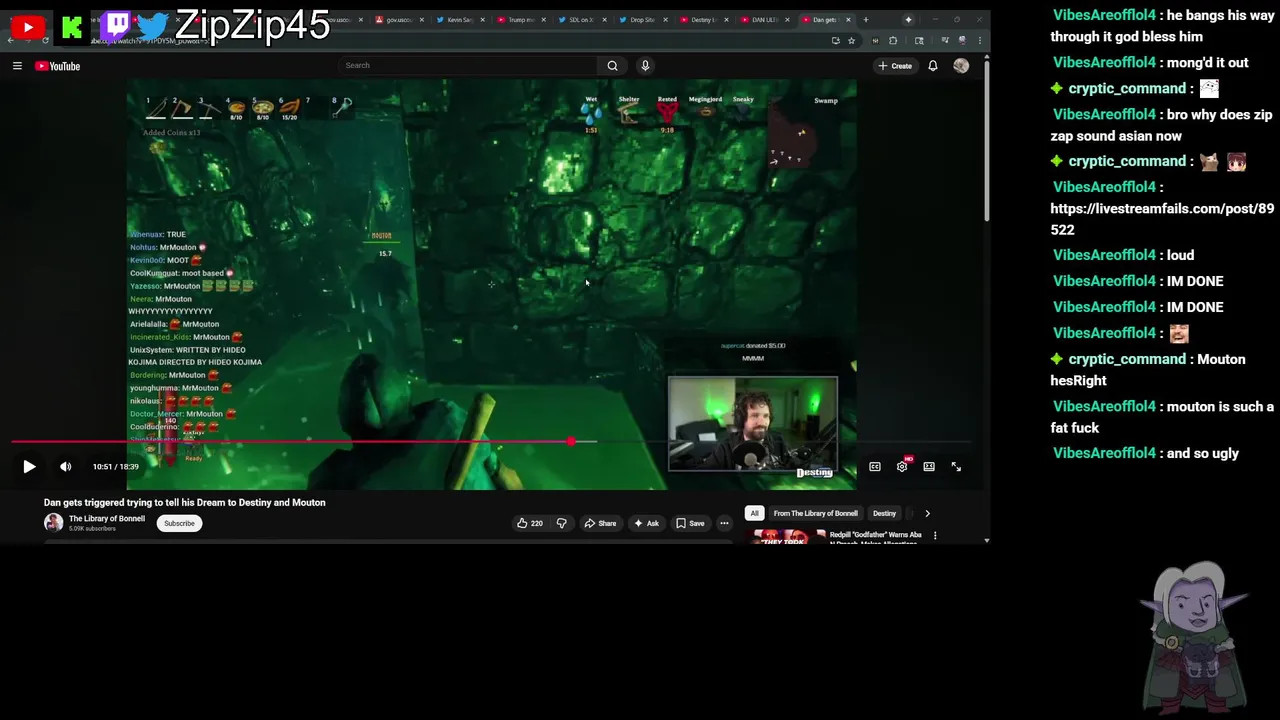Select From The Library of Bonnell chip
The width and height of the screenshot is (1280, 720).
click(815, 513)
